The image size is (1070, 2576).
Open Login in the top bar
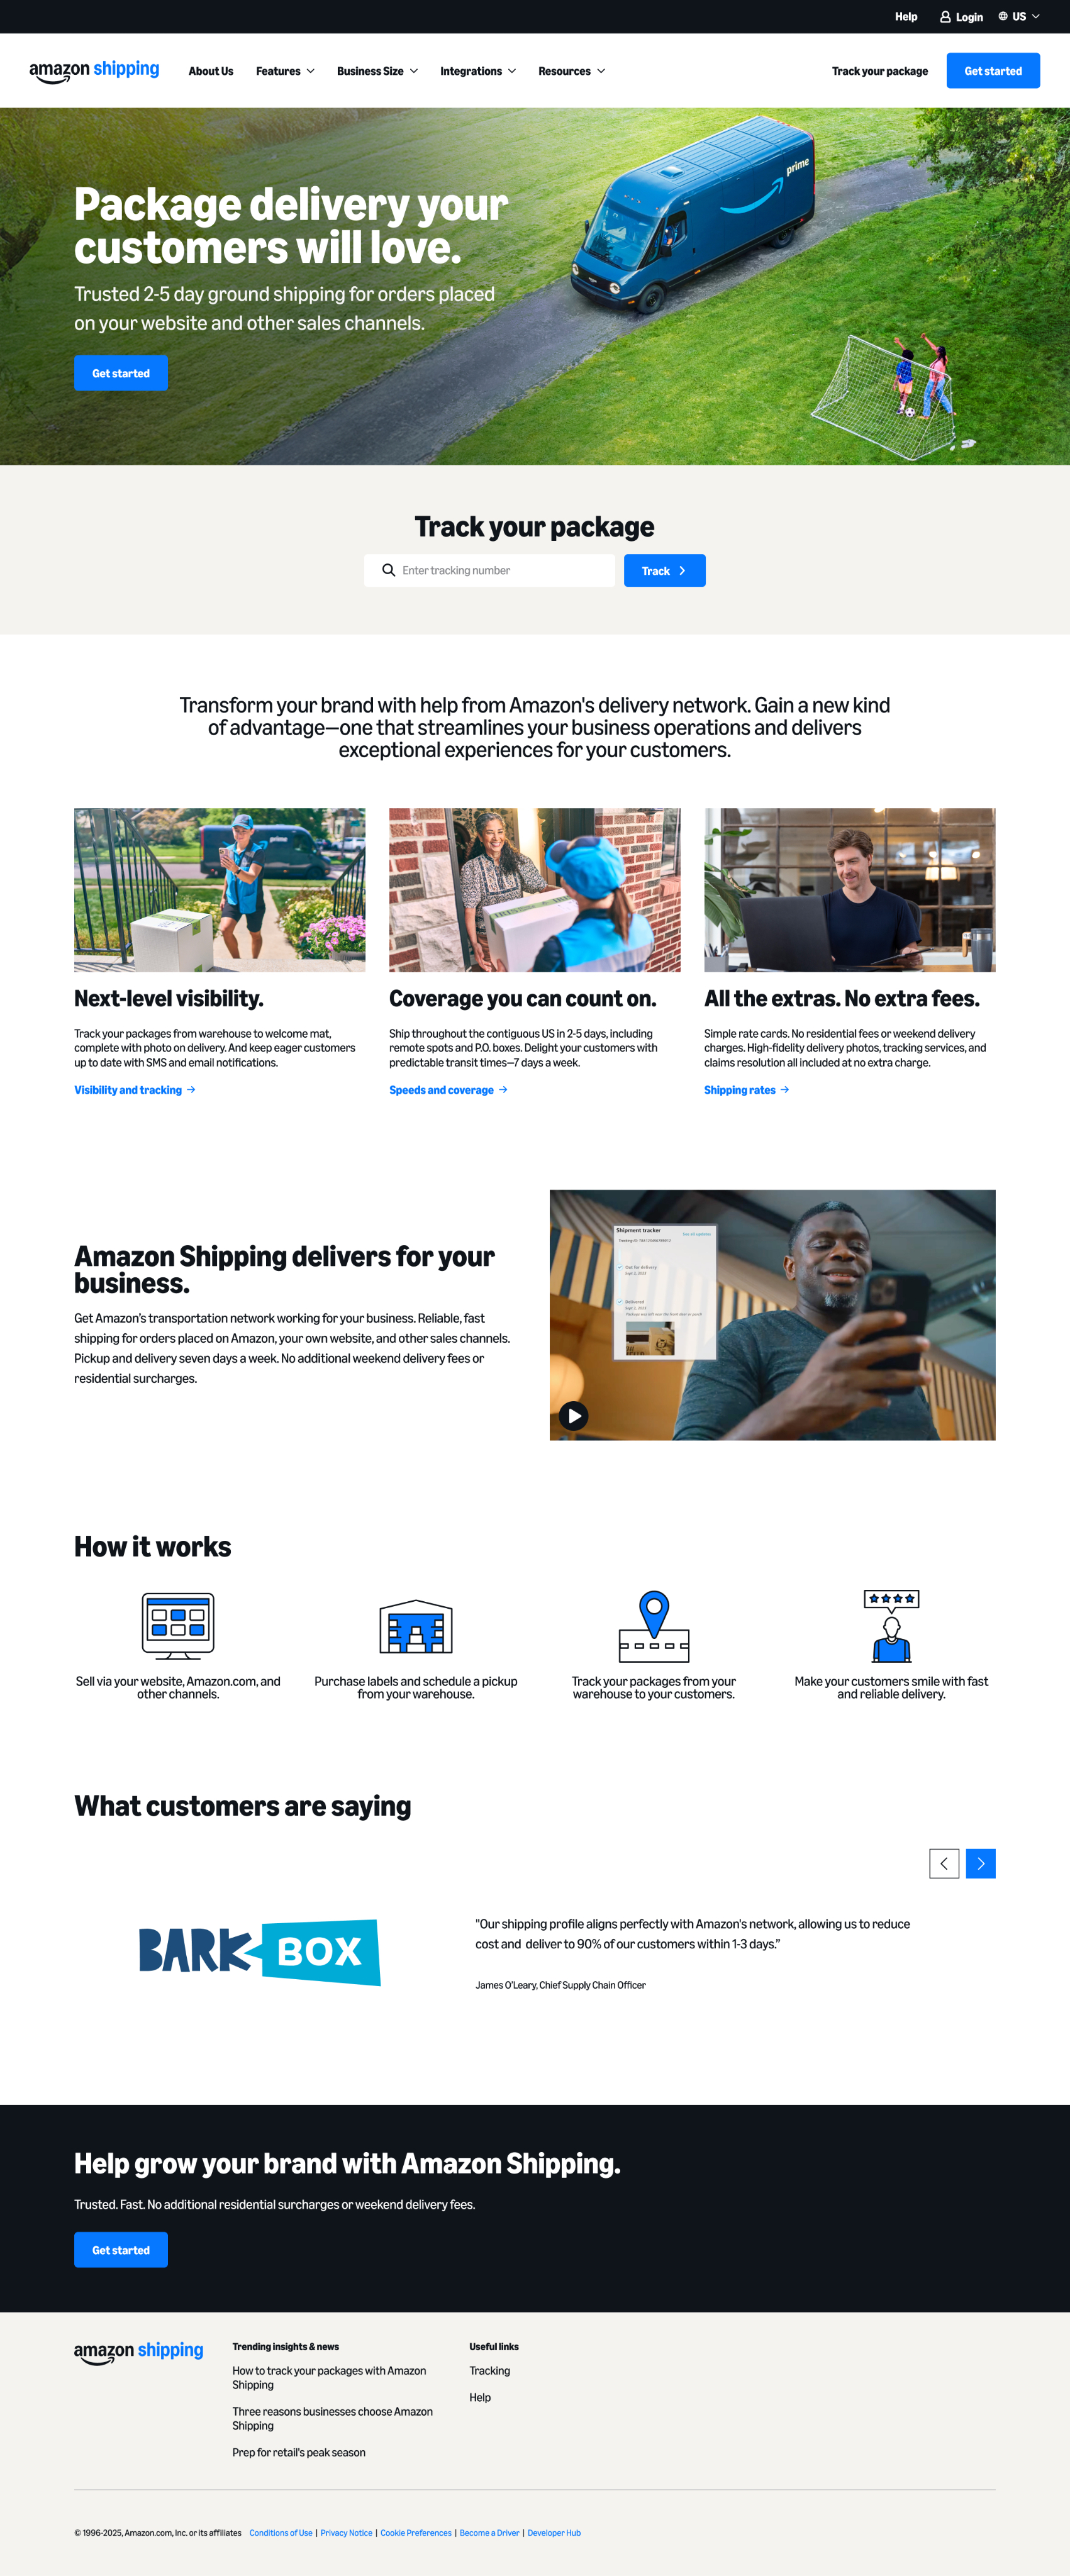pos(961,17)
